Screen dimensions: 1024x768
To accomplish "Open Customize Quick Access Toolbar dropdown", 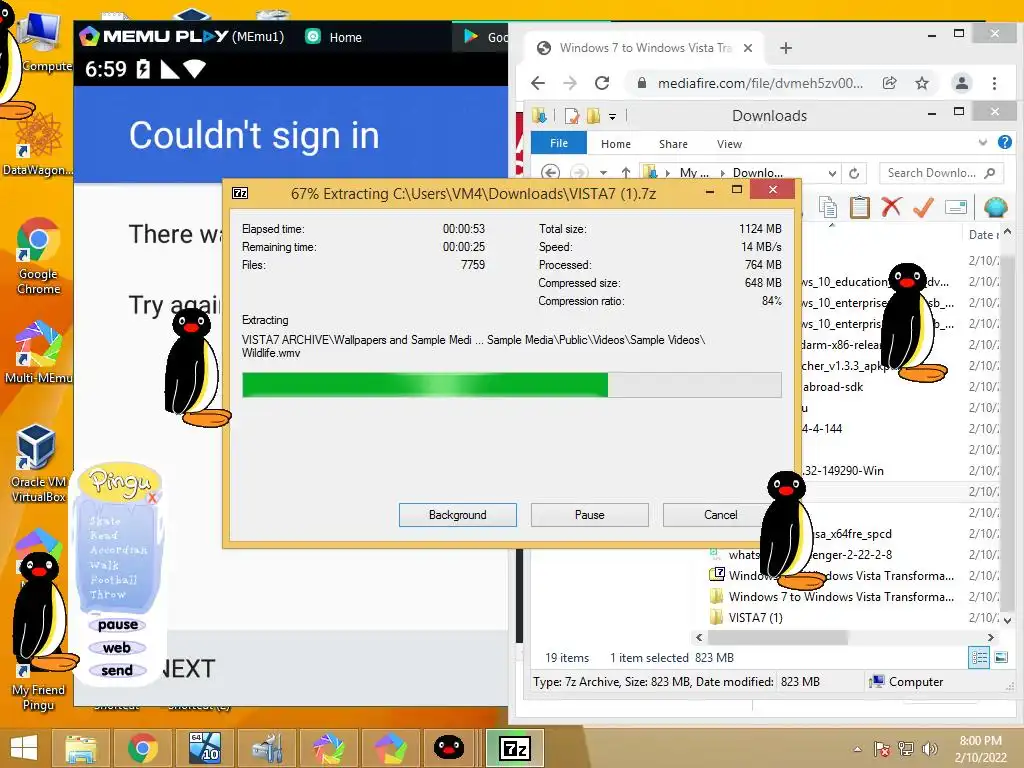I will [x=613, y=117].
